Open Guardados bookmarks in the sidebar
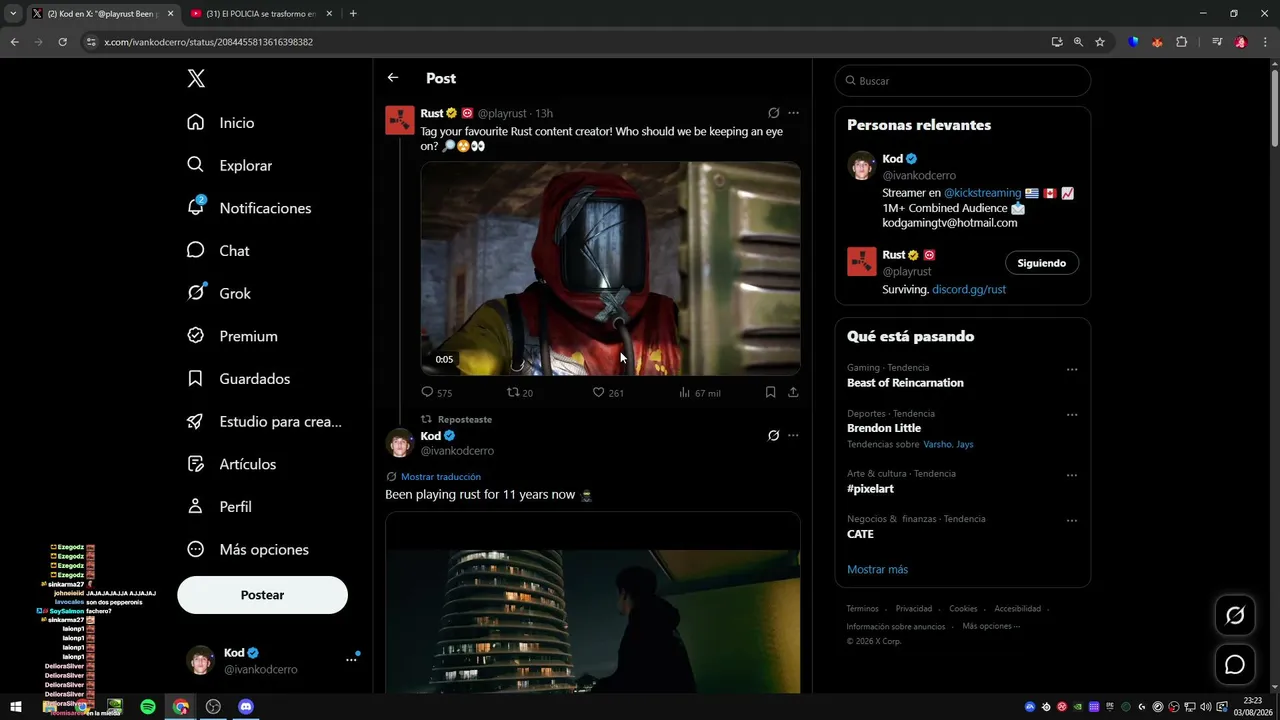Image resolution: width=1280 pixels, height=720 pixels. click(238, 379)
